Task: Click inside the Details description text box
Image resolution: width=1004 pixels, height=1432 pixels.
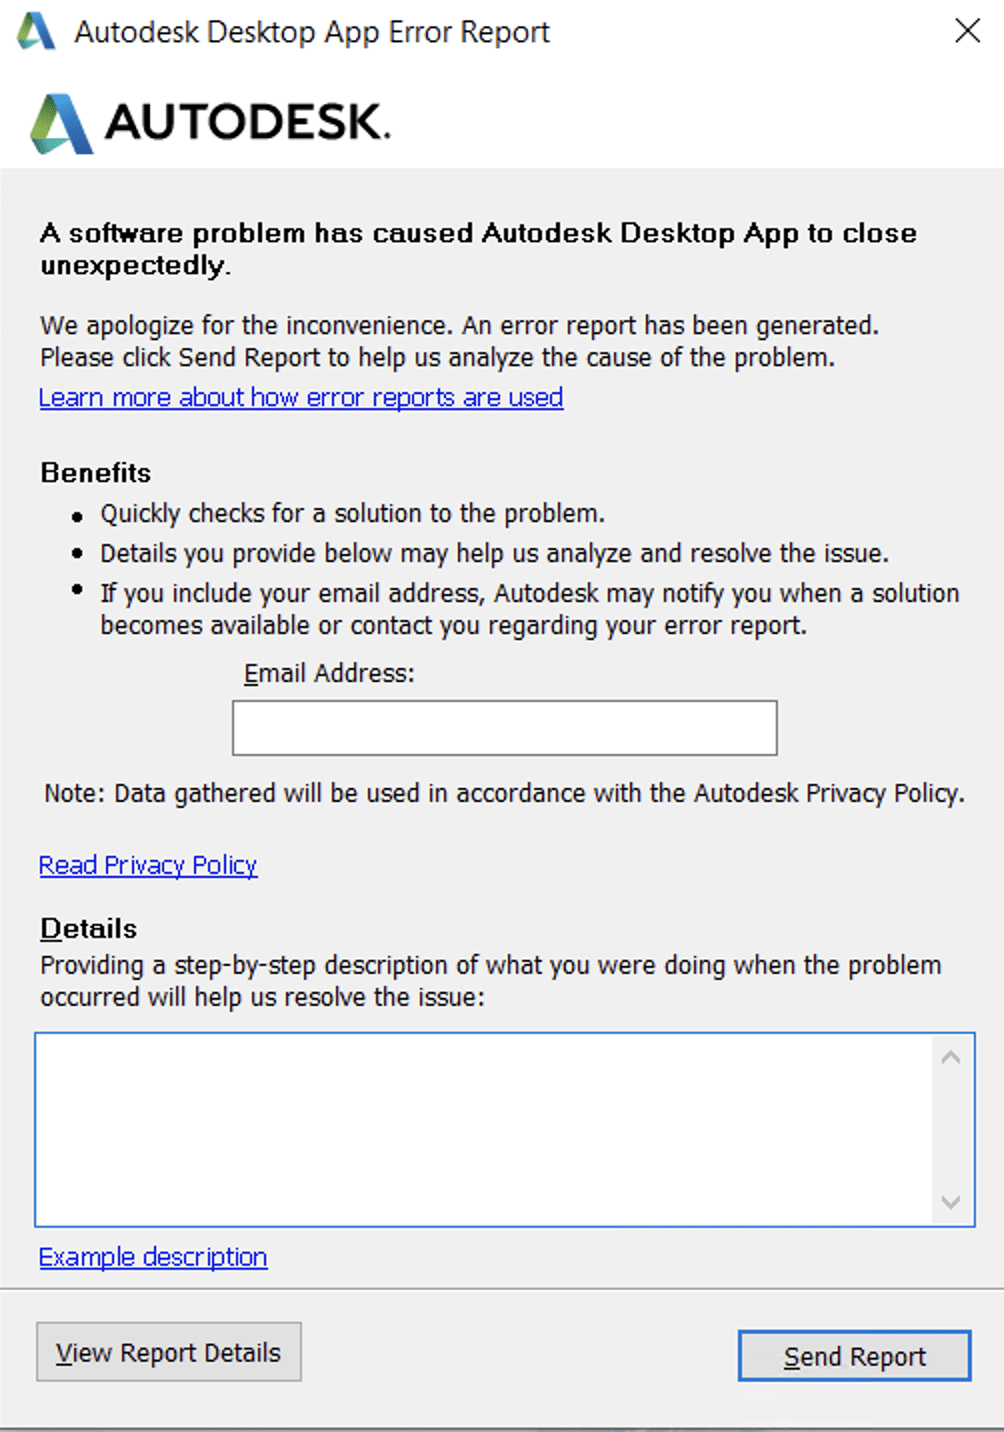Action: [x=483, y=1129]
